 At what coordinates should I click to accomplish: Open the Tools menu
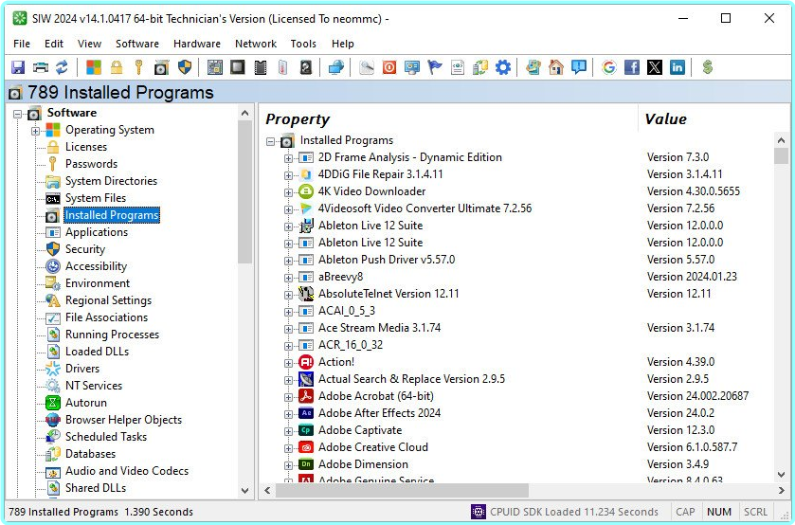click(303, 44)
